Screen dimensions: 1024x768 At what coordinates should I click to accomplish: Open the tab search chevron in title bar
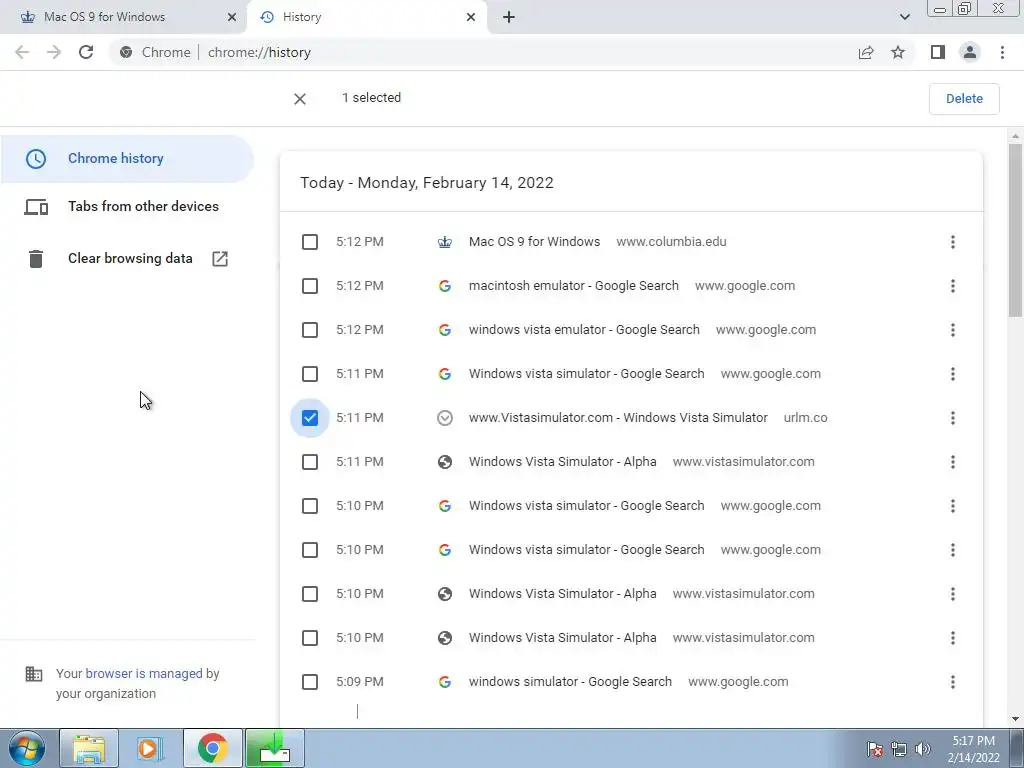pyautogui.click(x=904, y=17)
